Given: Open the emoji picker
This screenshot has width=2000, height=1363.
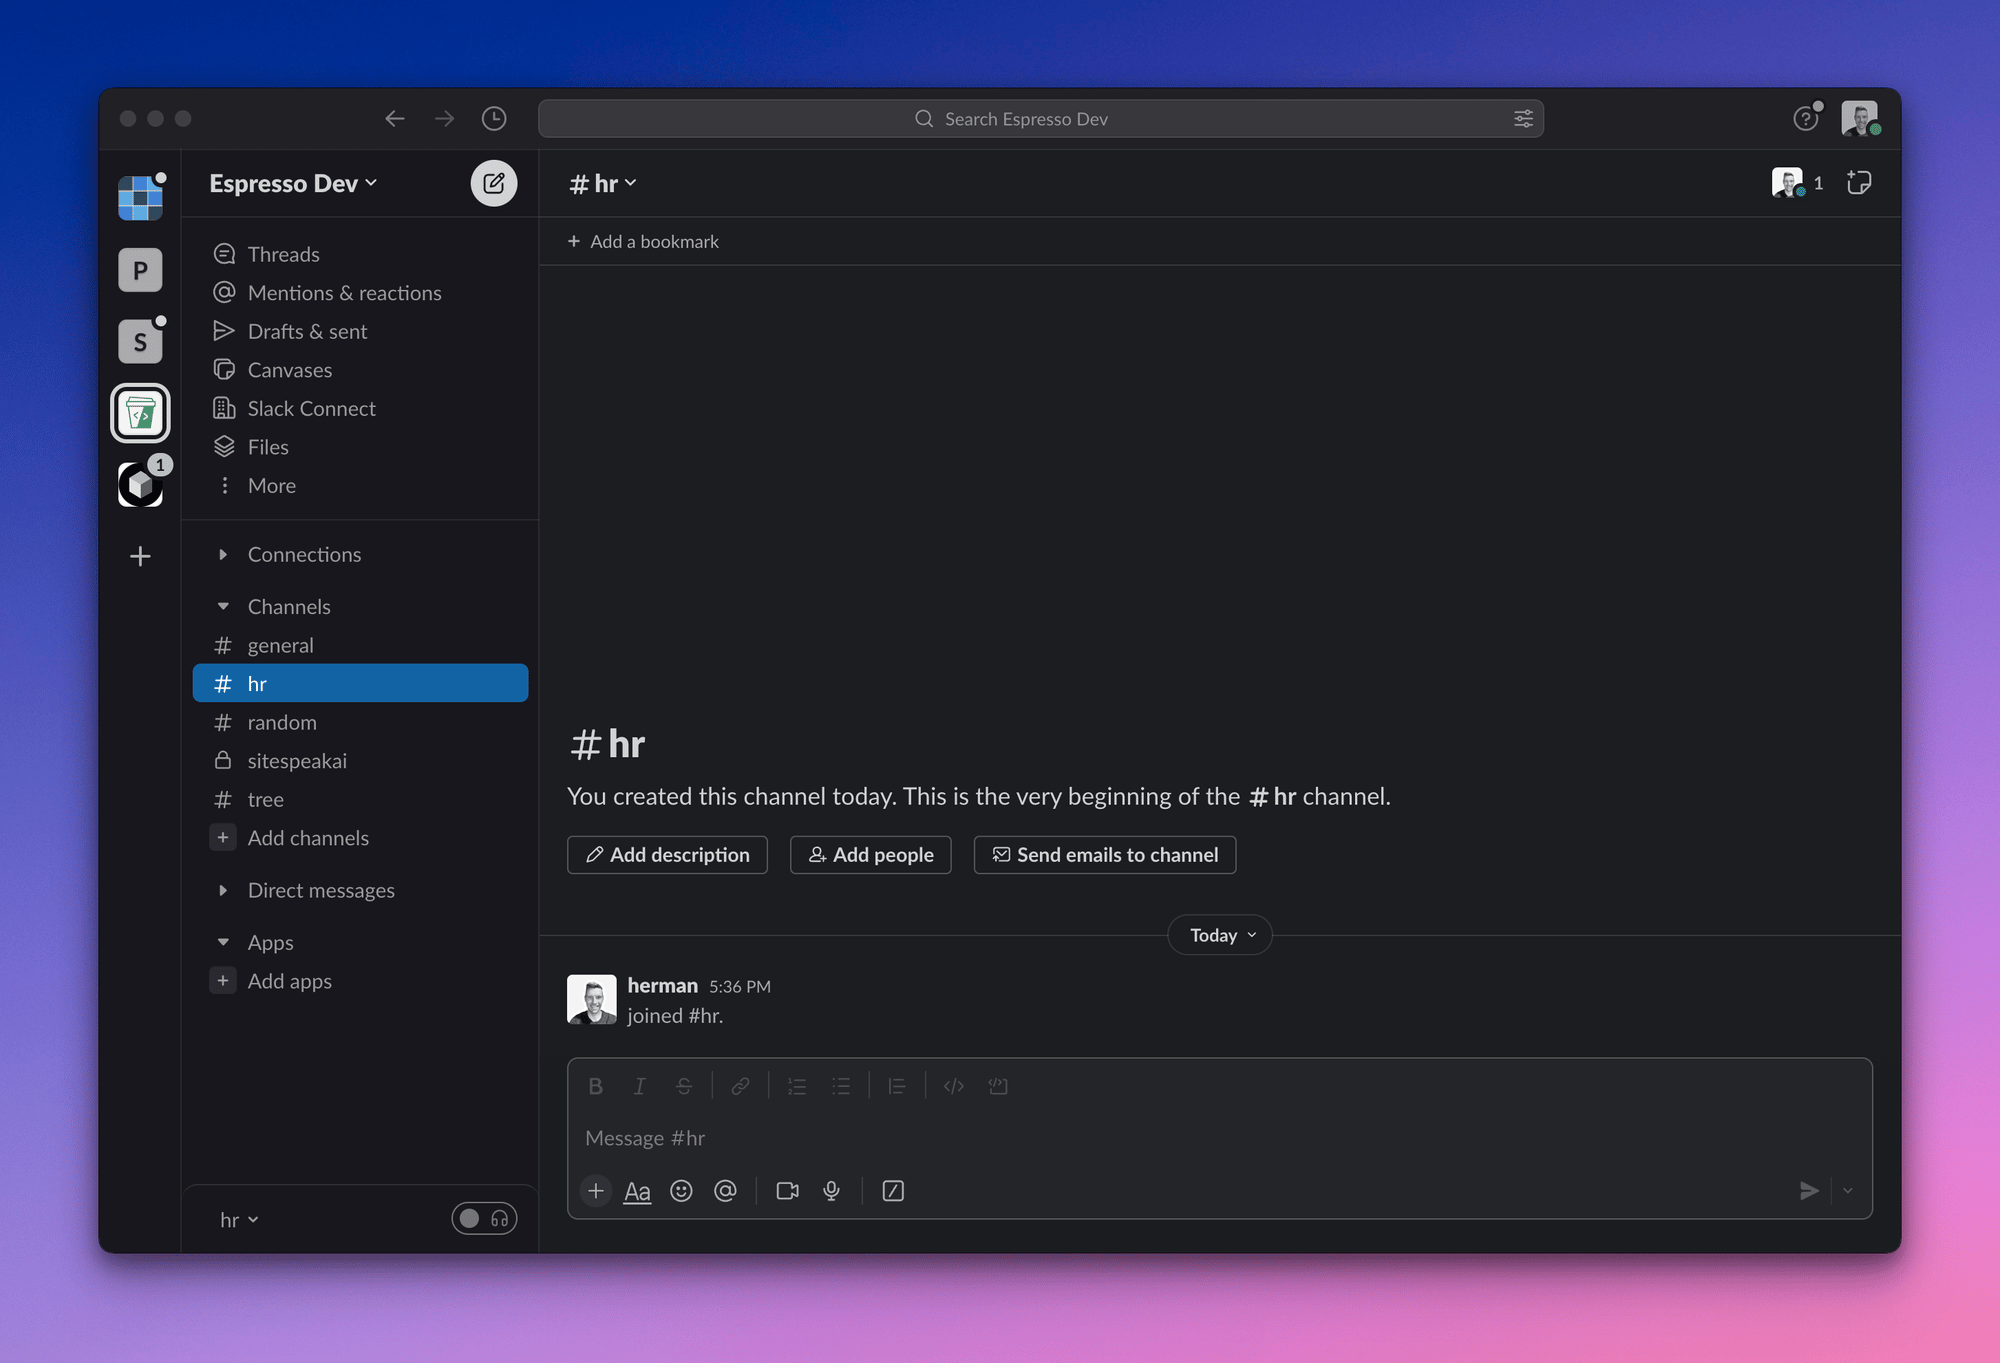Looking at the screenshot, I should click(681, 1191).
